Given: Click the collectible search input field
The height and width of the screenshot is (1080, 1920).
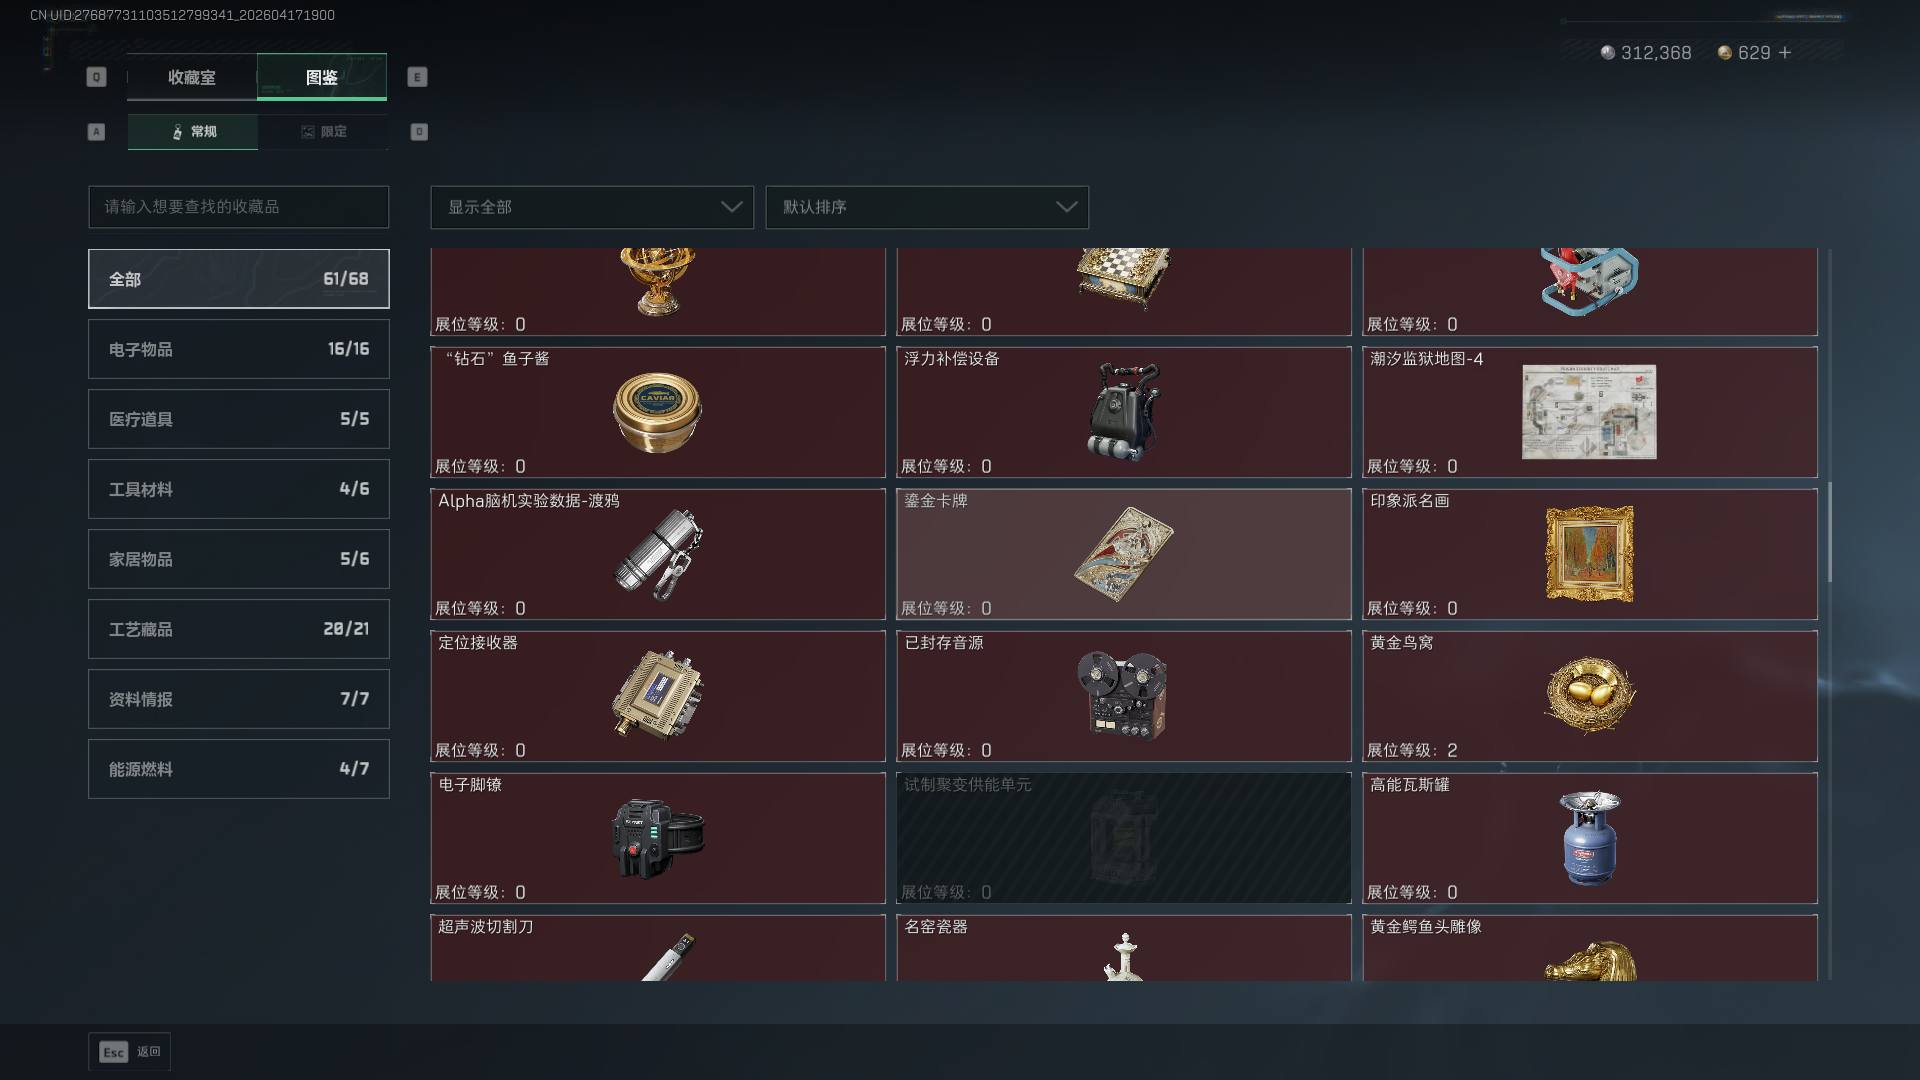Looking at the screenshot, I should pos(239,207).
